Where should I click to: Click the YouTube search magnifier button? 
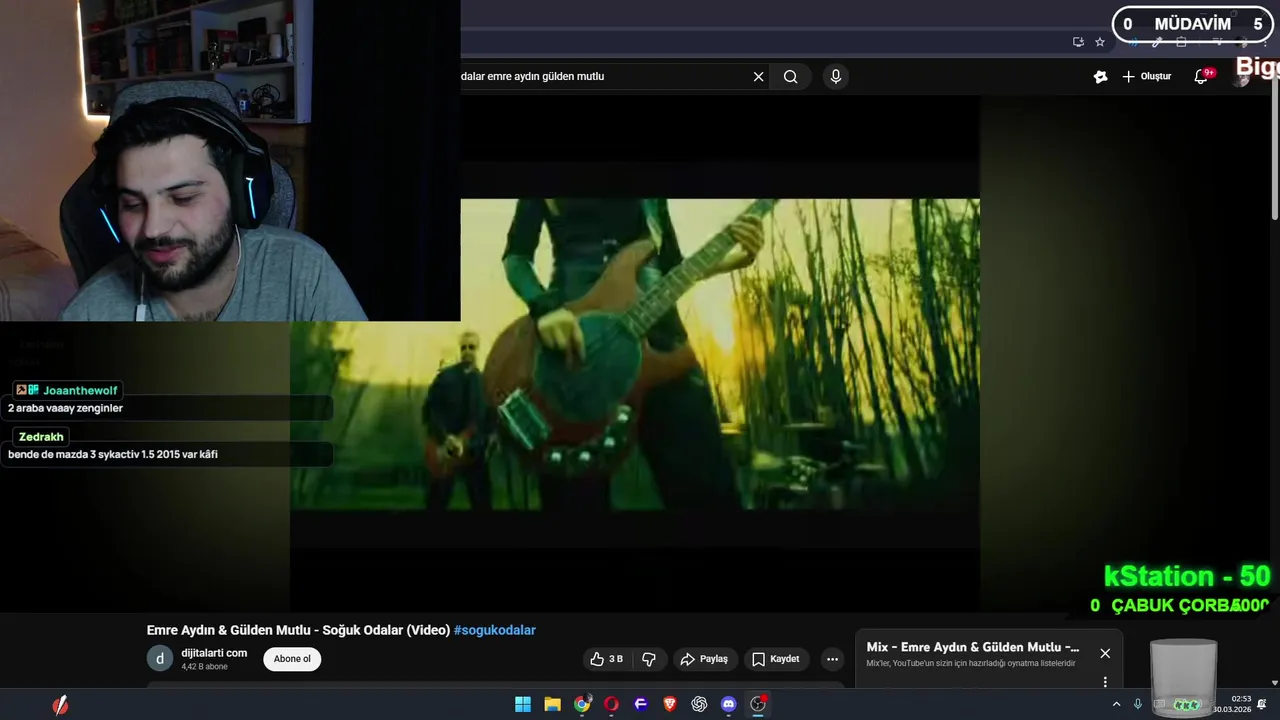(791, 76)
